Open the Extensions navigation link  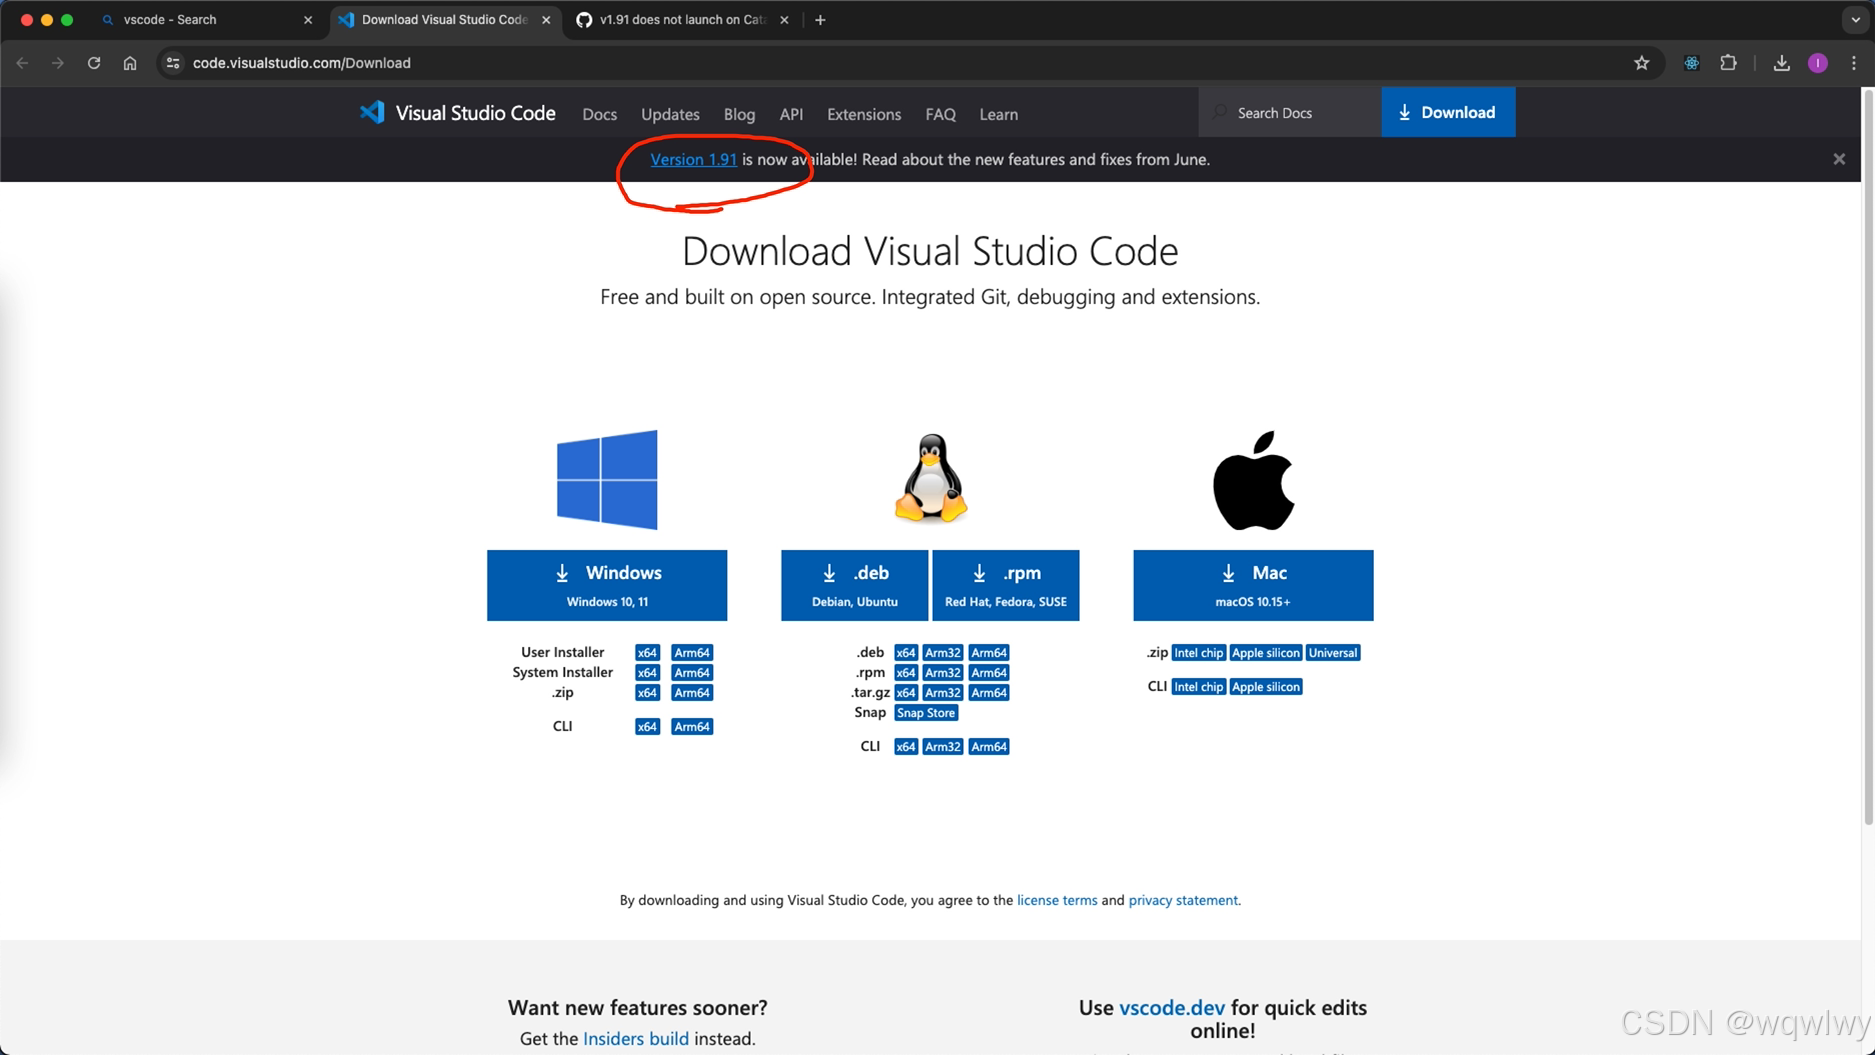tap(864, 114)
